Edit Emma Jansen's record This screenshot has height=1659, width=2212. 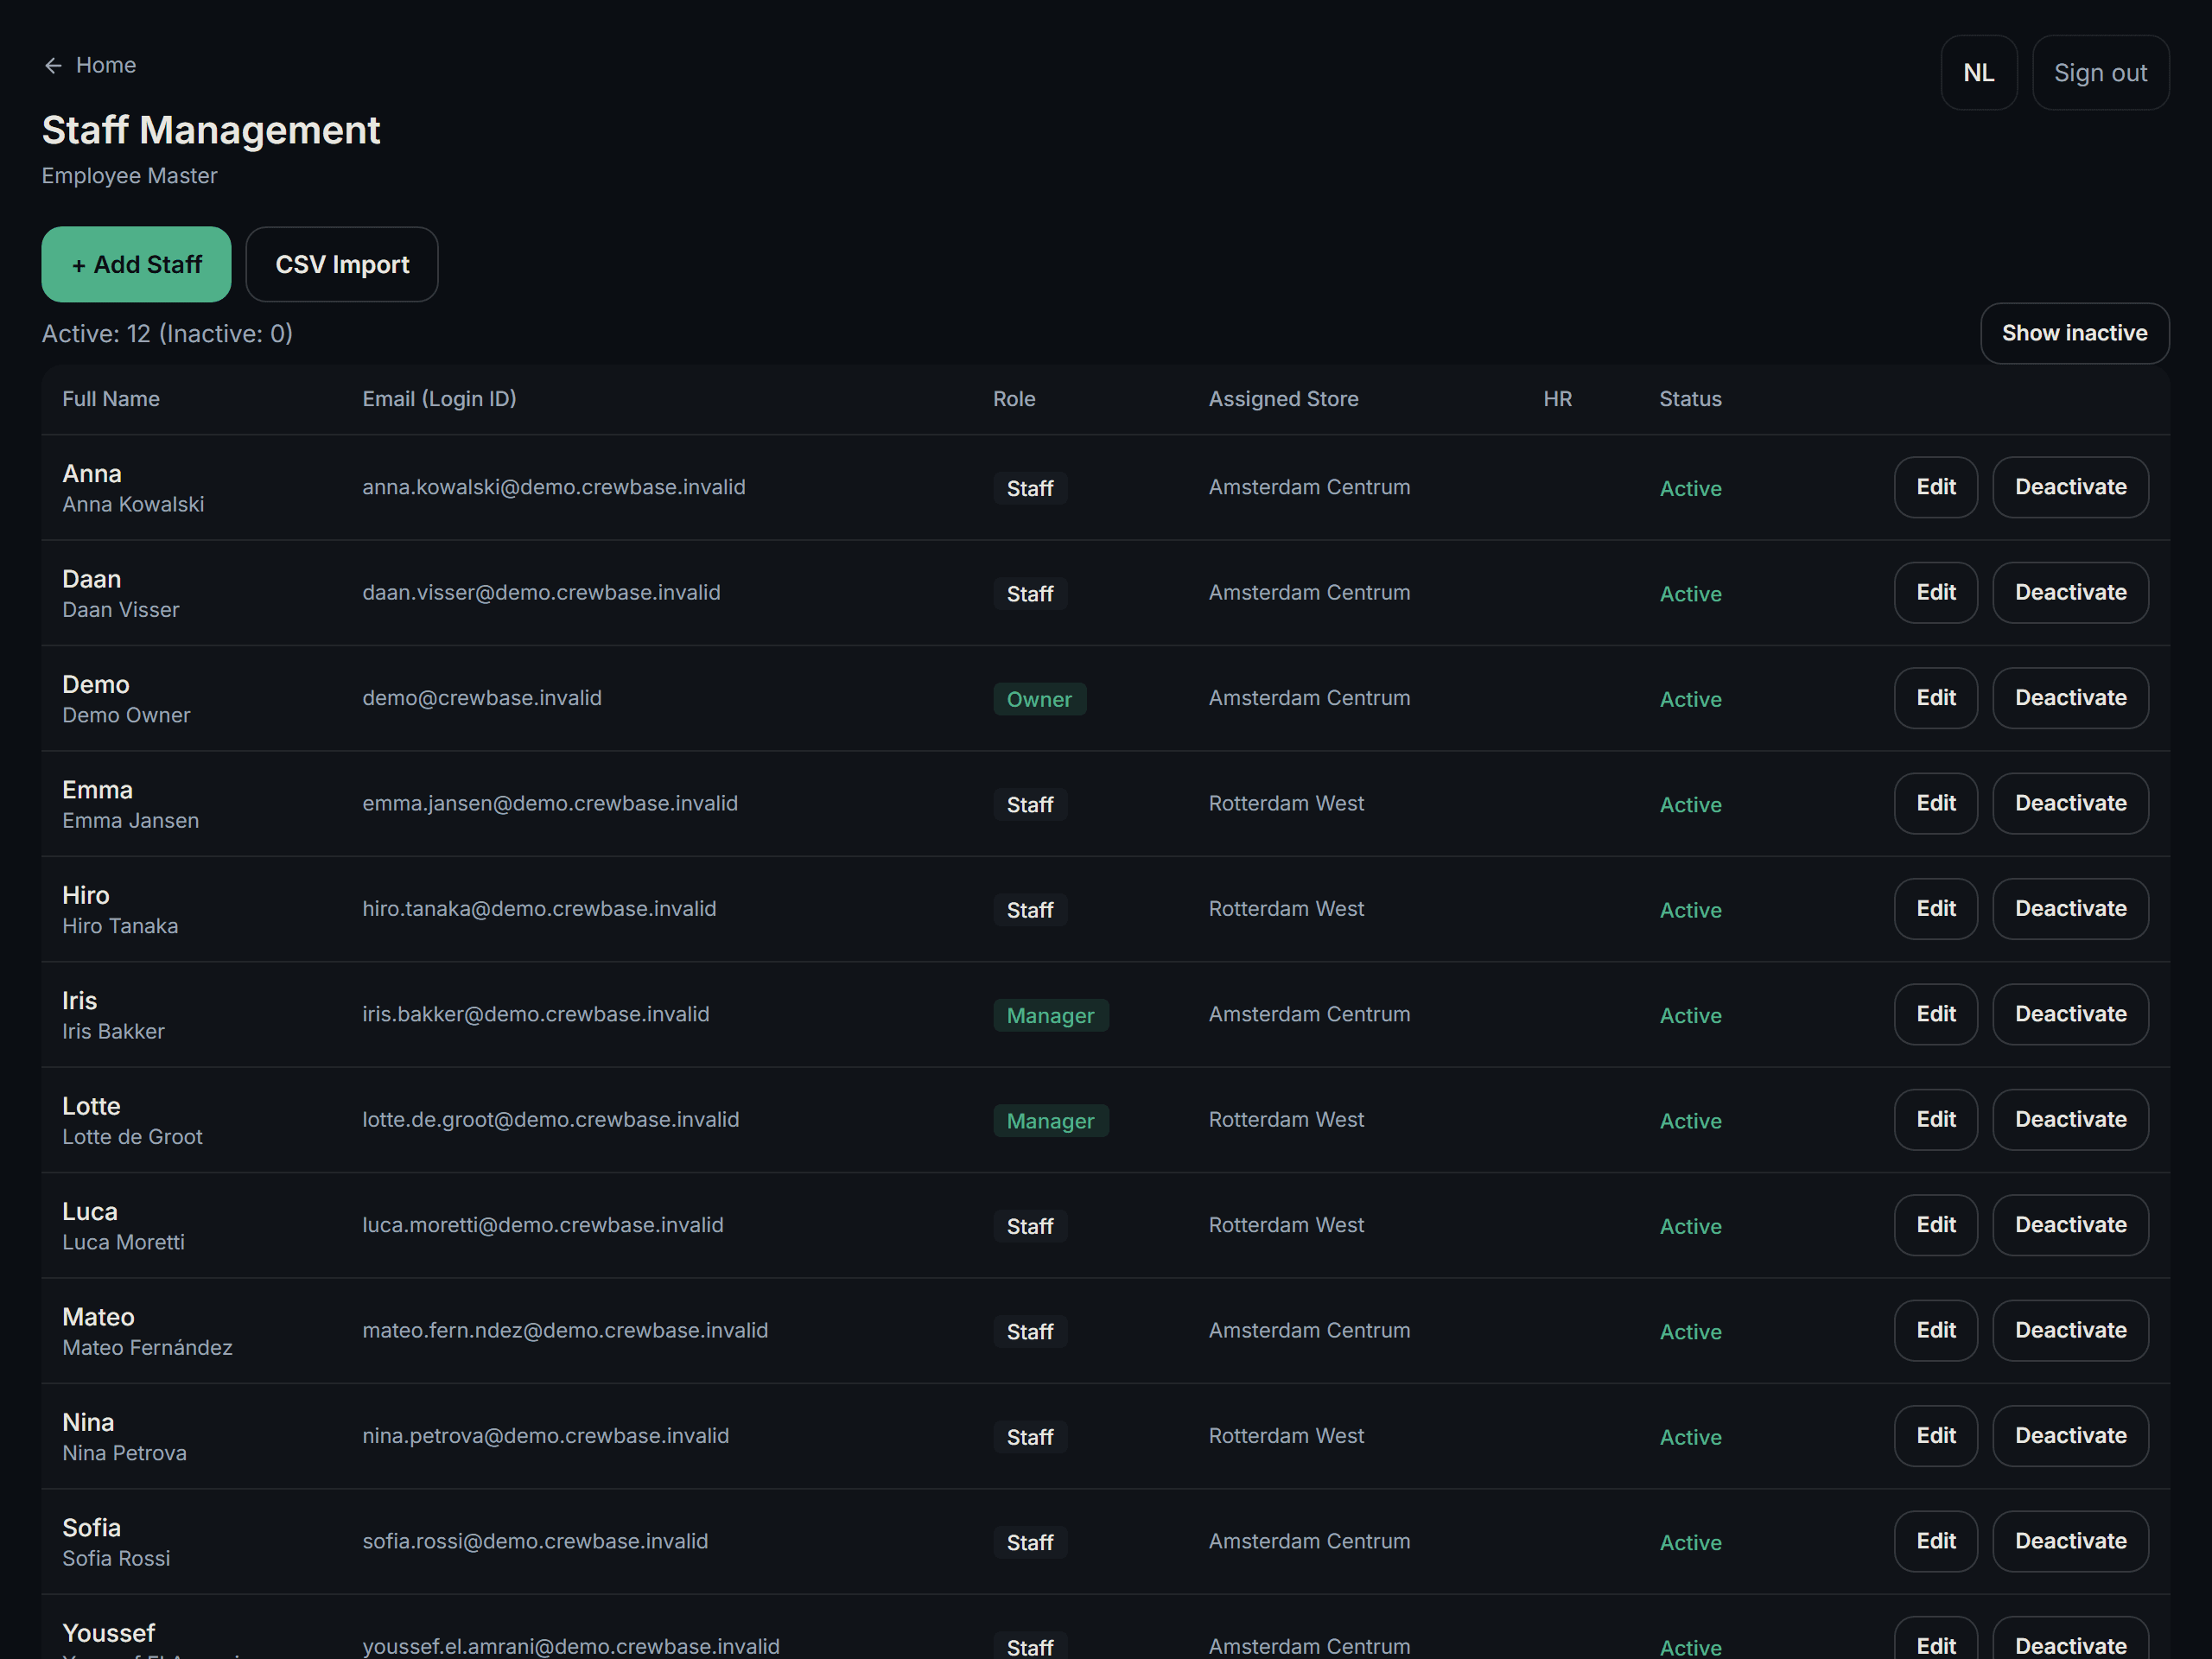[1935, 803]
